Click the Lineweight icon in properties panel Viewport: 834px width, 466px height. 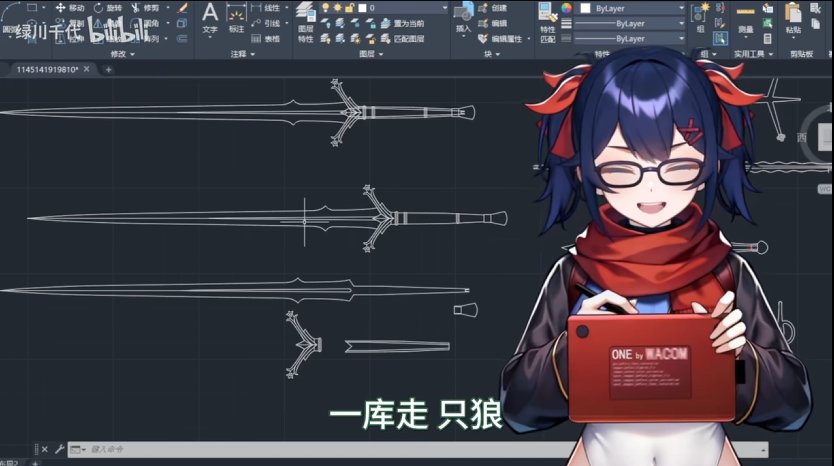coord(566,23)
